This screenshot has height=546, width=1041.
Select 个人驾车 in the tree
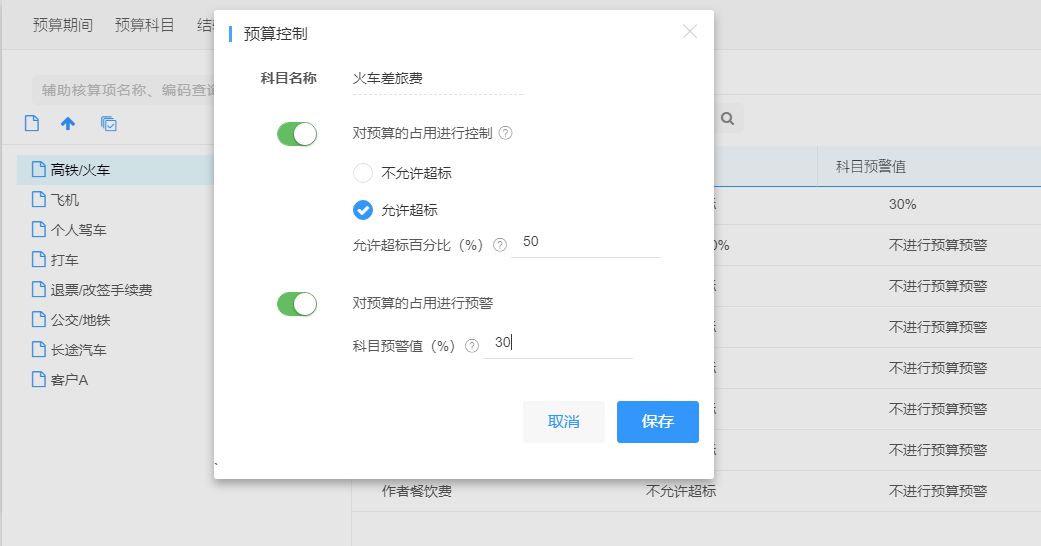[78, 230]
